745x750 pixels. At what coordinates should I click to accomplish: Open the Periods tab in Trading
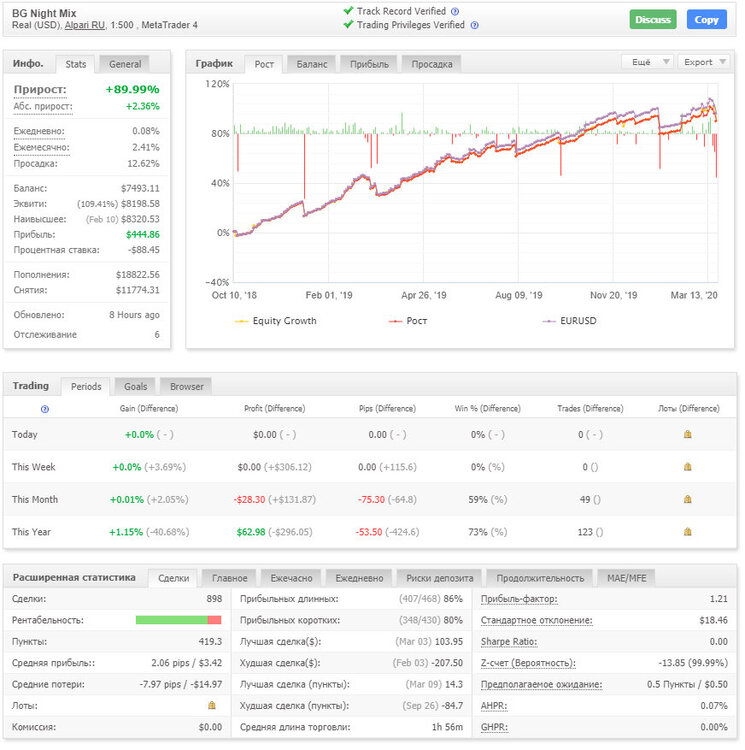86,386
